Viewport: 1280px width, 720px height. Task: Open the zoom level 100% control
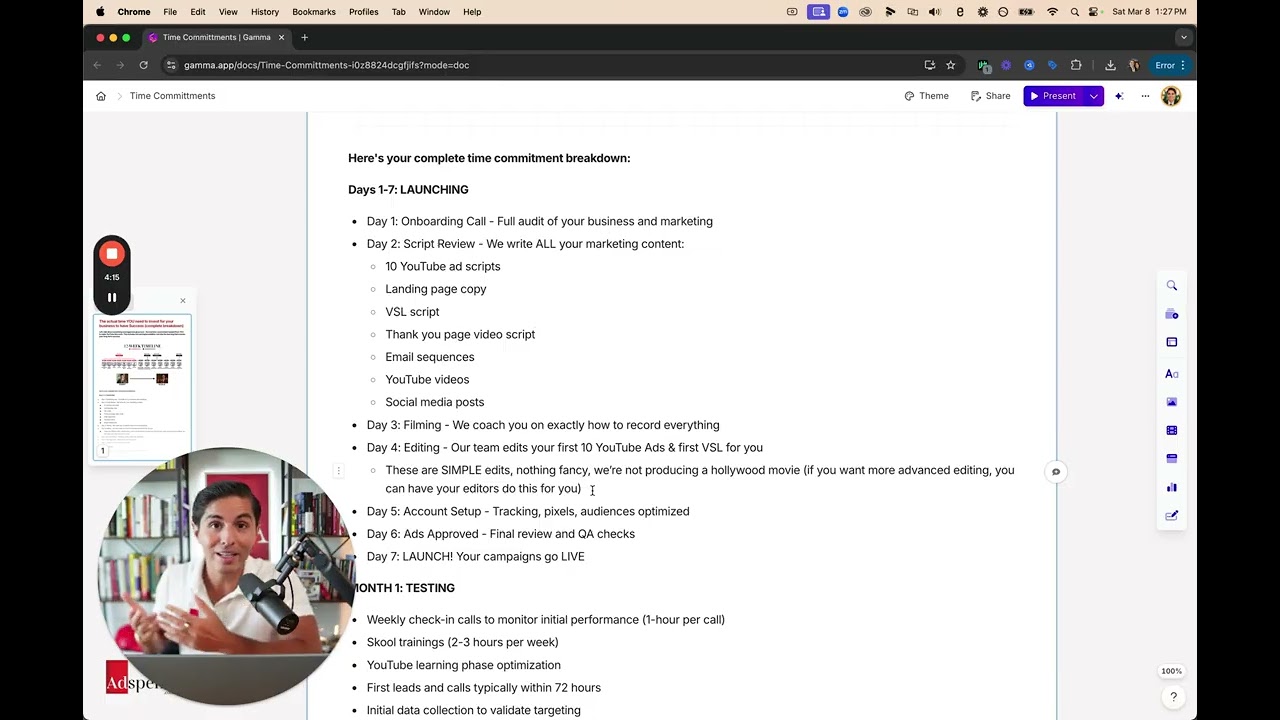(1171, 671)
